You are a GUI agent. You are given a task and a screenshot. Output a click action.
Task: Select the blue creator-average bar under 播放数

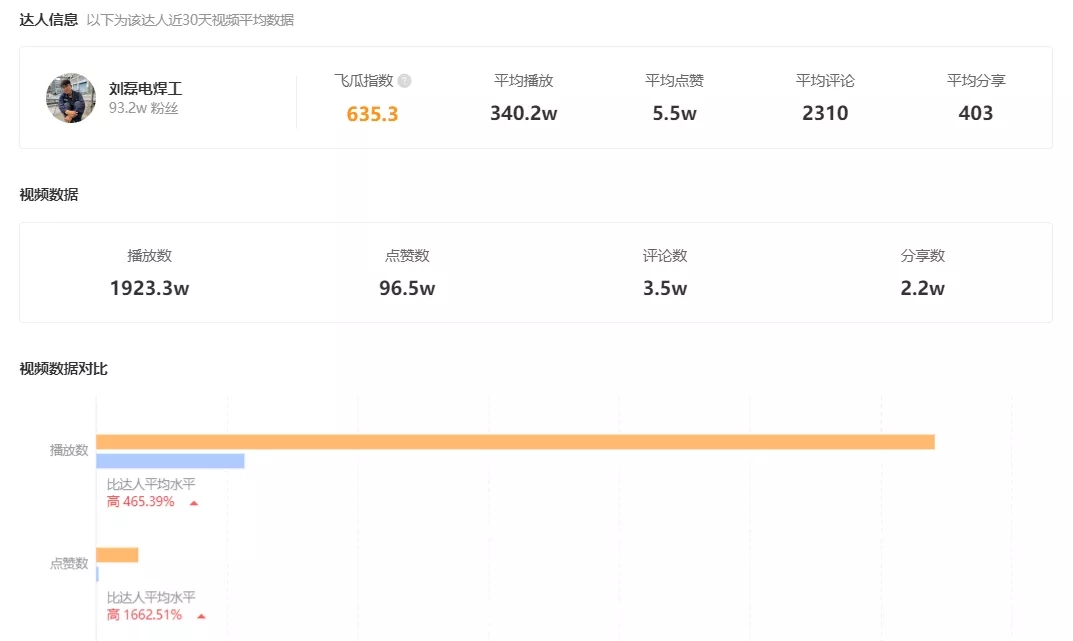[x=170, y=460]
